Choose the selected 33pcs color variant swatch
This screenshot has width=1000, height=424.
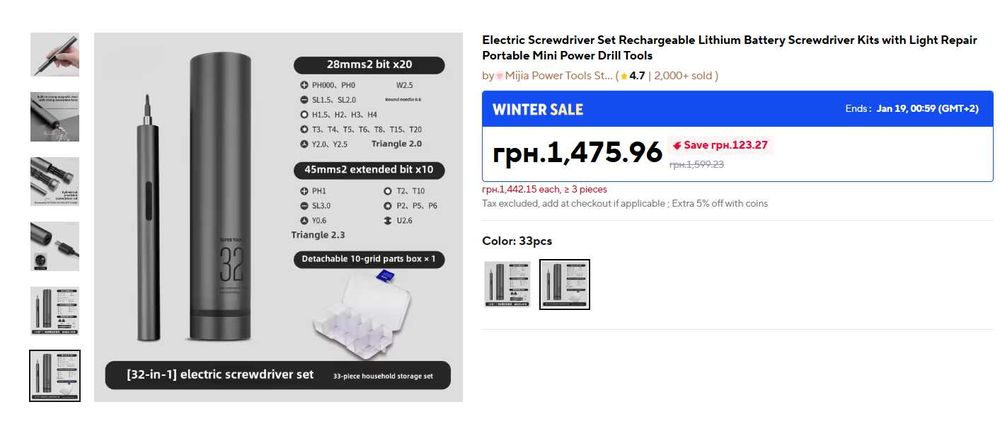click(564, 285)
